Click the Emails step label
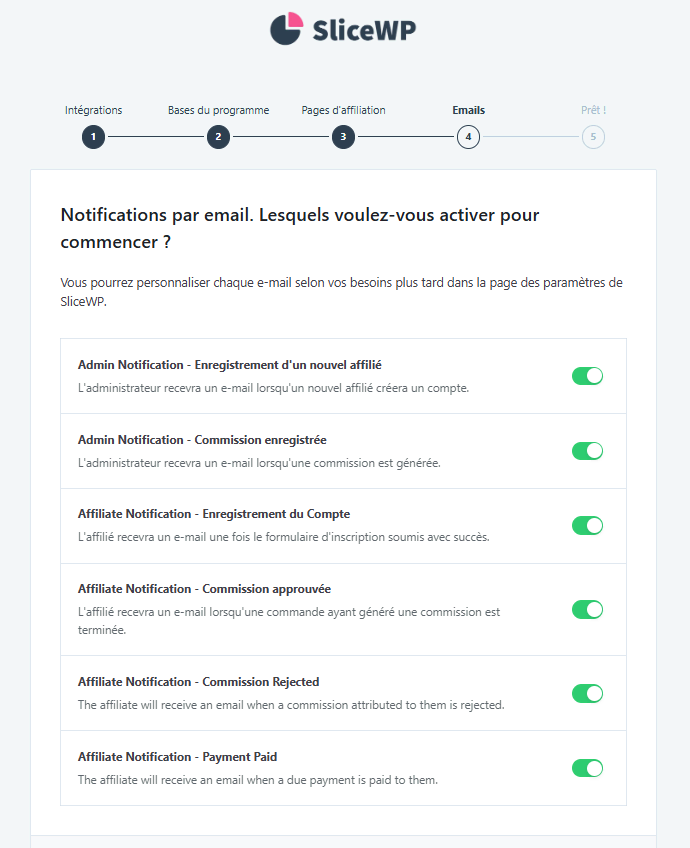The image size is (690, 848). click(x=468, y=110)
